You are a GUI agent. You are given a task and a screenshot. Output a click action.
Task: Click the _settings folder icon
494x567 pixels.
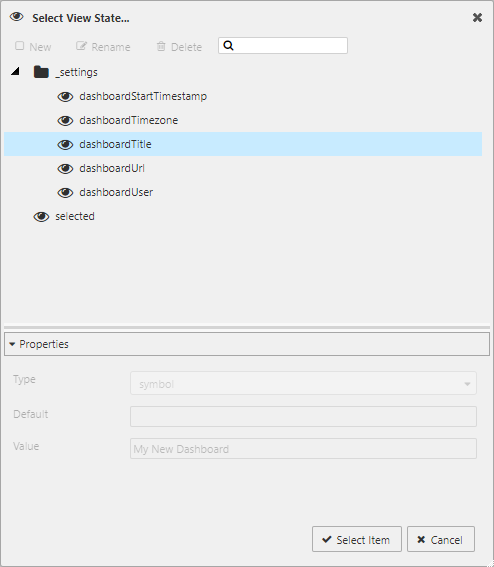41,72
